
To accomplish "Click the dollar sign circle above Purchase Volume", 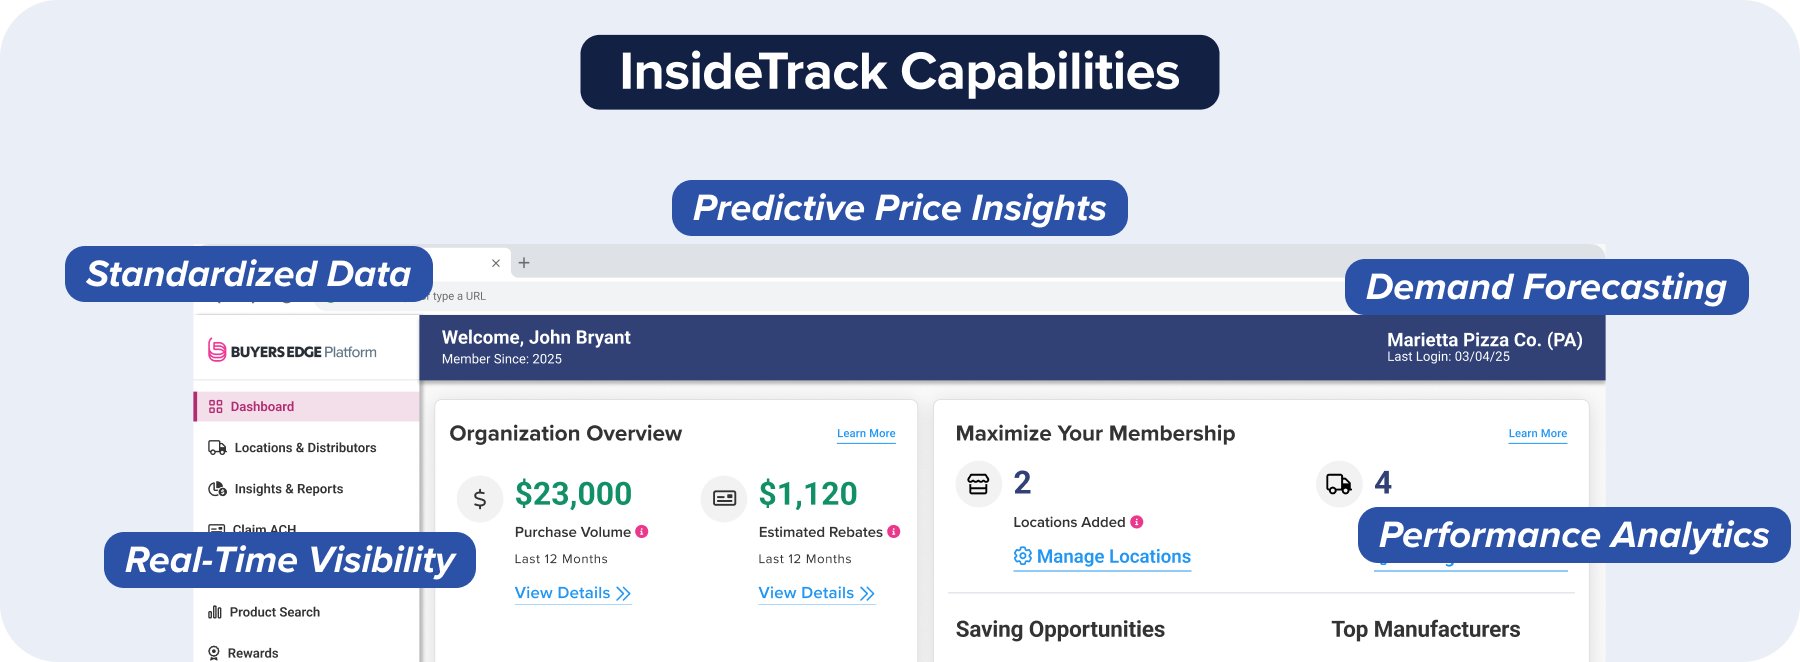I will pyautogui.click(x=480, y=497).
